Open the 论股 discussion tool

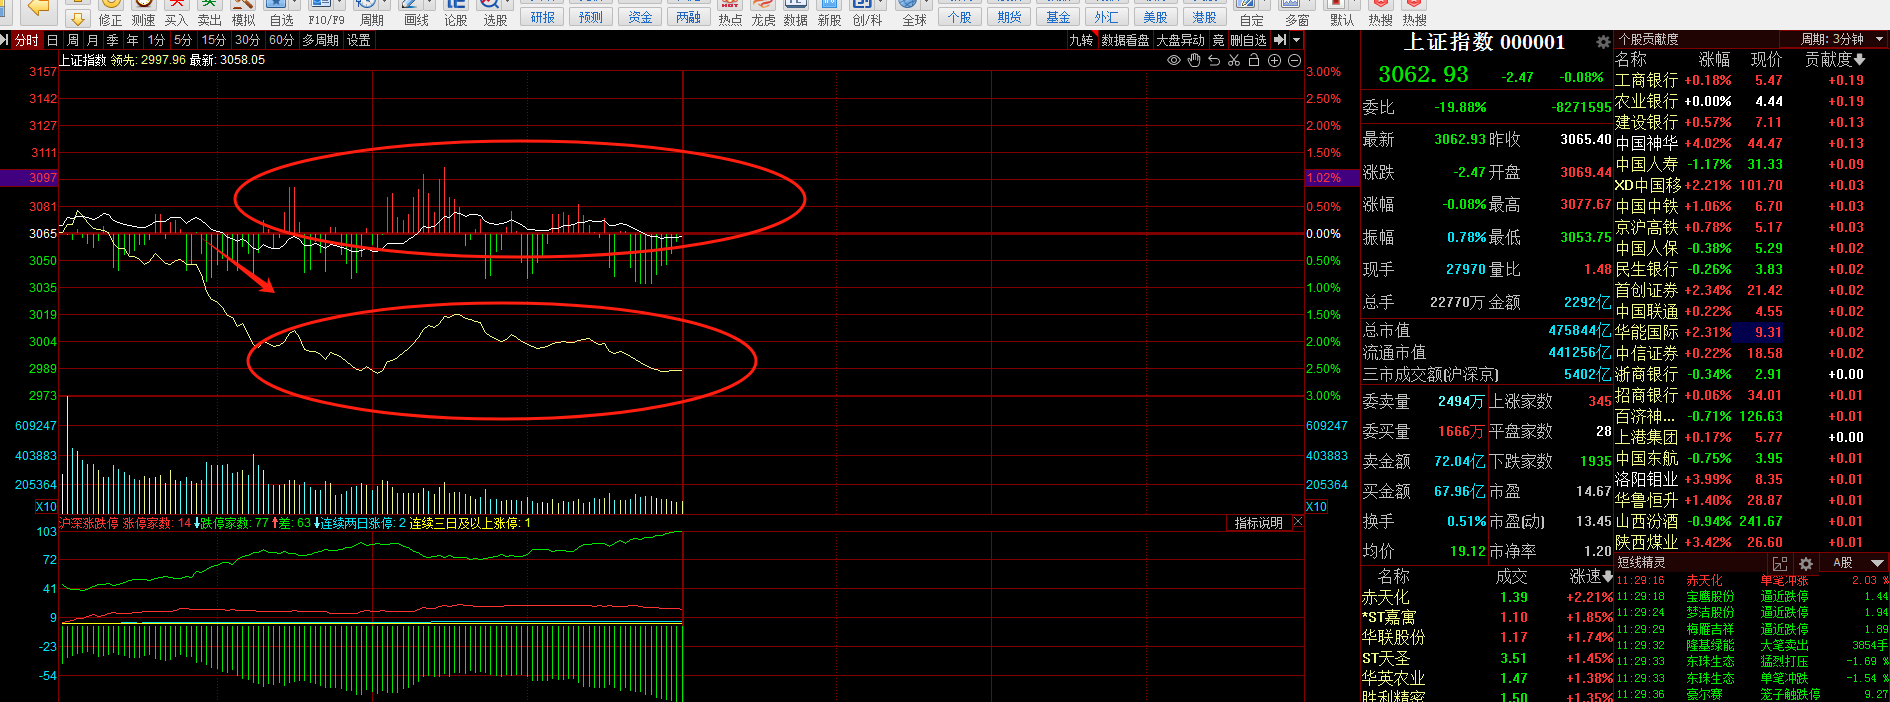tap(455, 13)
